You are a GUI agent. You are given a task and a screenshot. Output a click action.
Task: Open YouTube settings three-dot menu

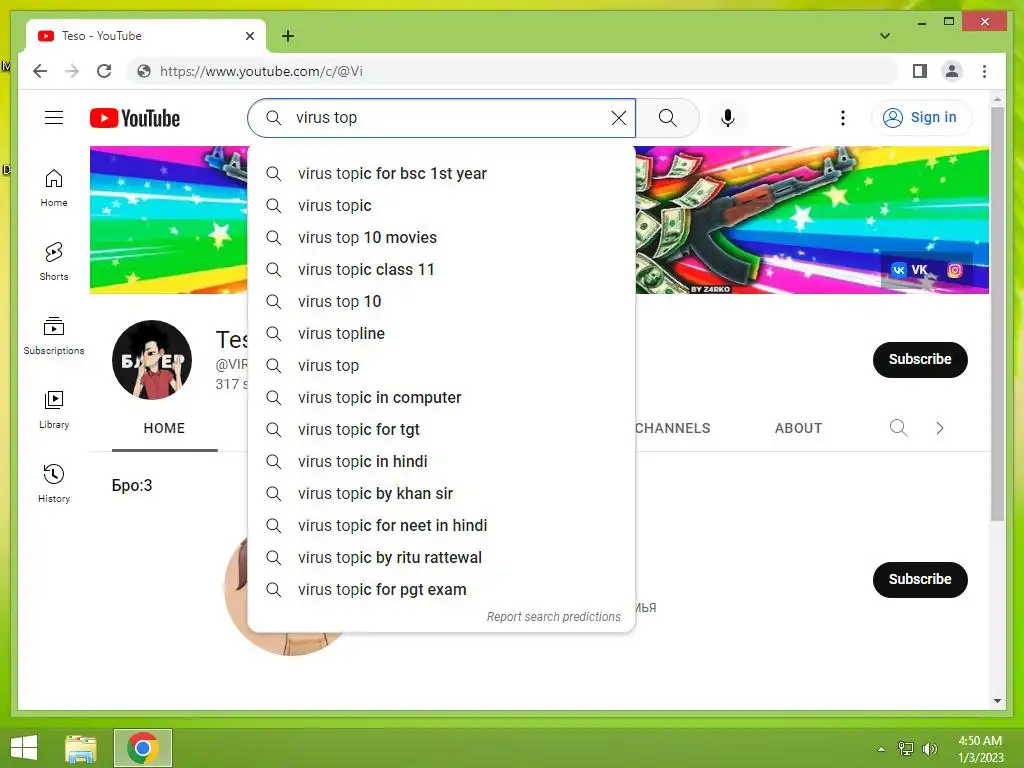842,118
